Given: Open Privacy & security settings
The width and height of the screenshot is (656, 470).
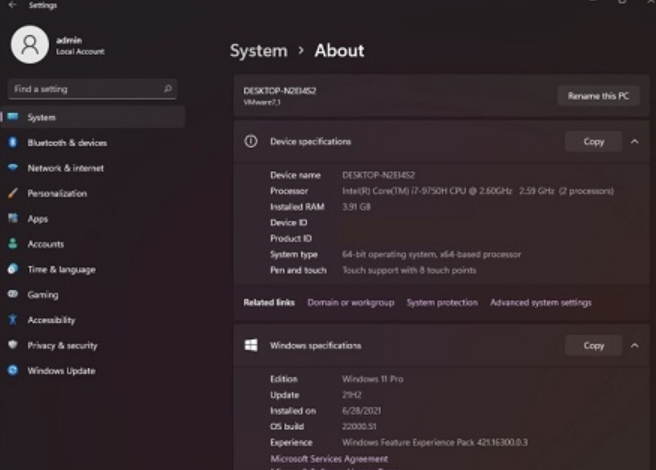Looking at the screenshot, I should coord(62,345).
